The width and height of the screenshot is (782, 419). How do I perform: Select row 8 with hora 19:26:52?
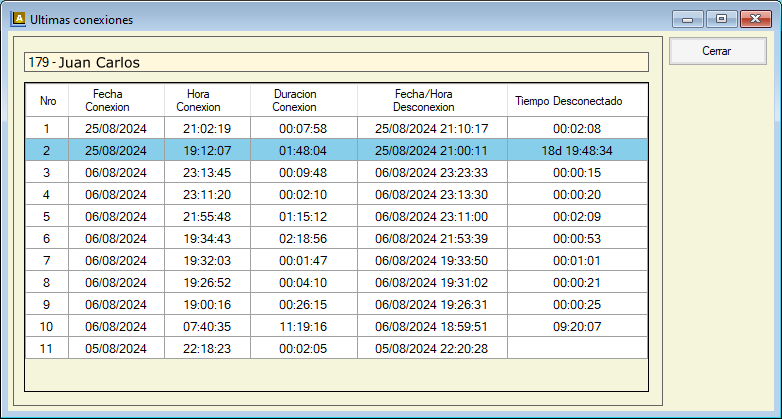(x=207, y=282)
